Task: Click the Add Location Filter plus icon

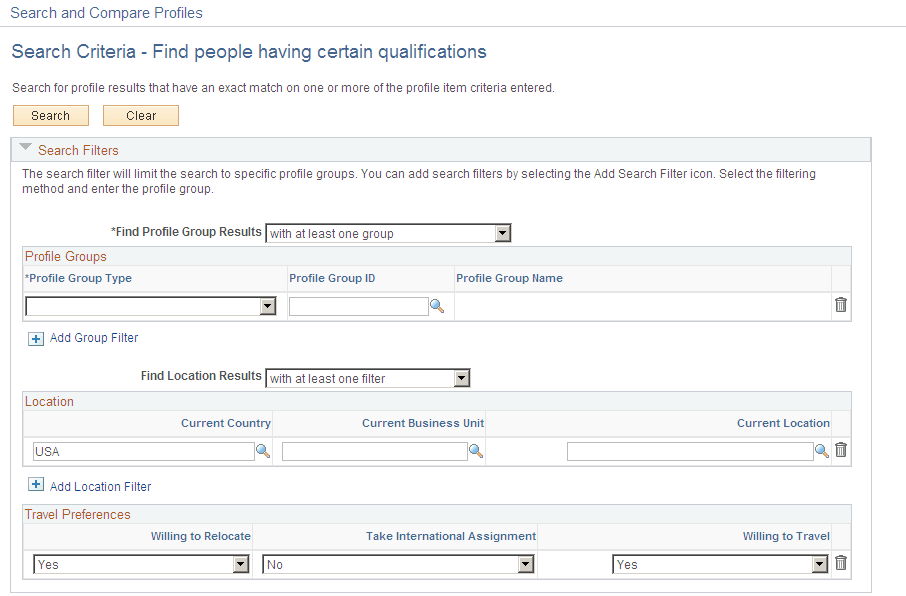Action: [x=36, y=485]
